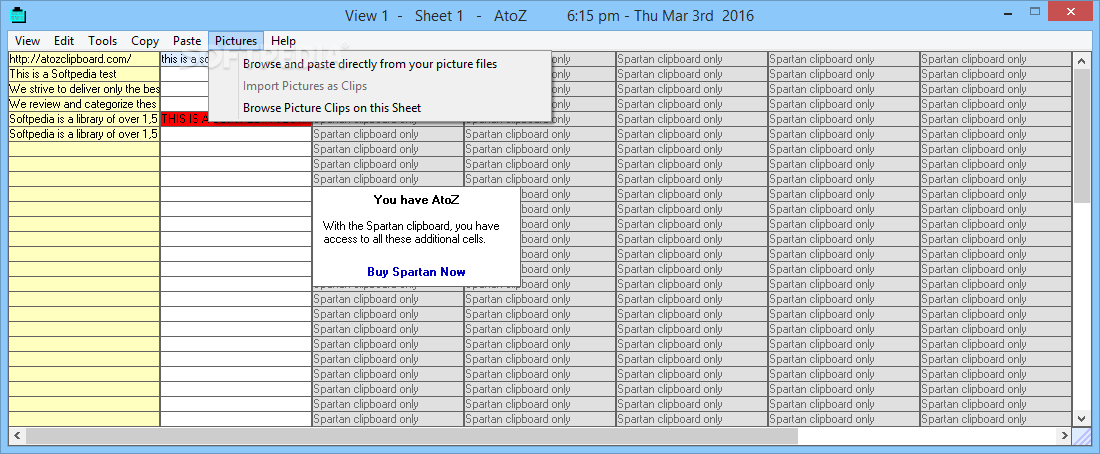The height and width of the screenshot is (454, 1100).
Task: Open the Copy menu
Action: [x=145, y=41]
